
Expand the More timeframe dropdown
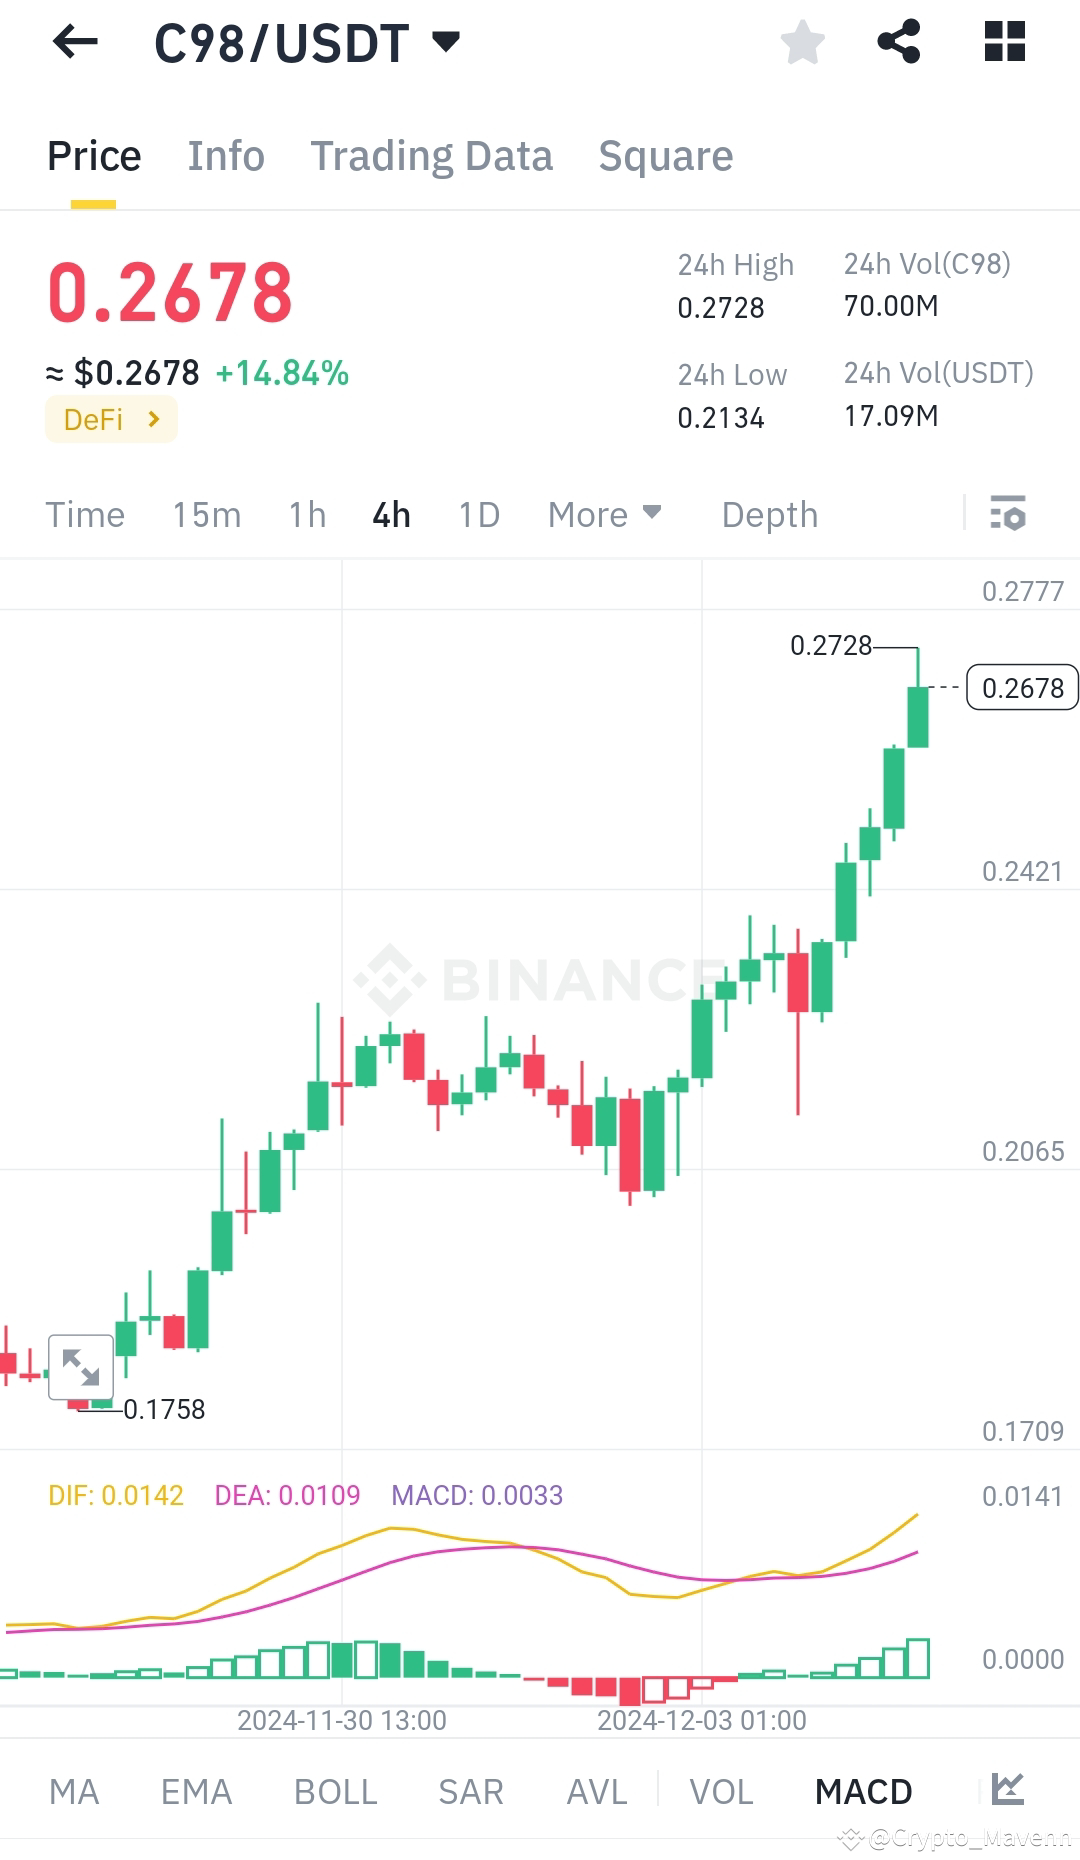(x=604, y=514)
